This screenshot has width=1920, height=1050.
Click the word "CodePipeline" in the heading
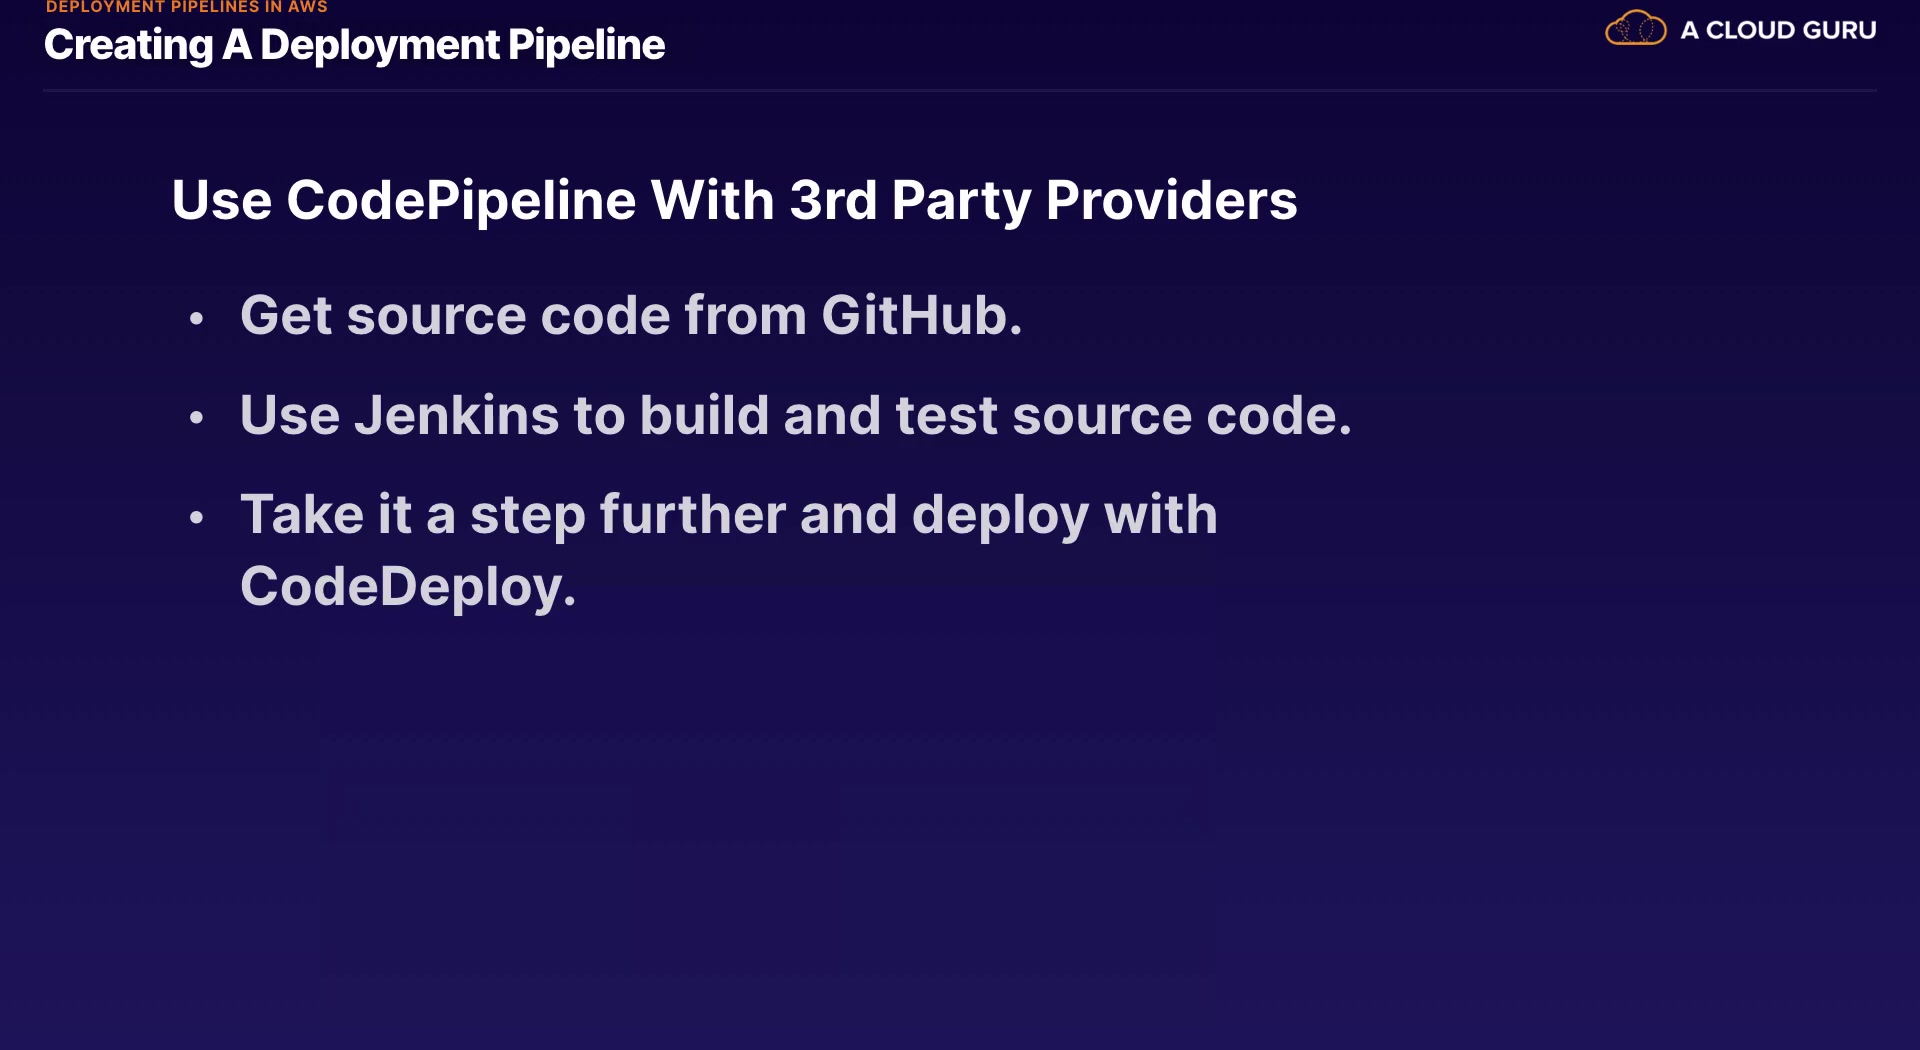tap(461, 200)
